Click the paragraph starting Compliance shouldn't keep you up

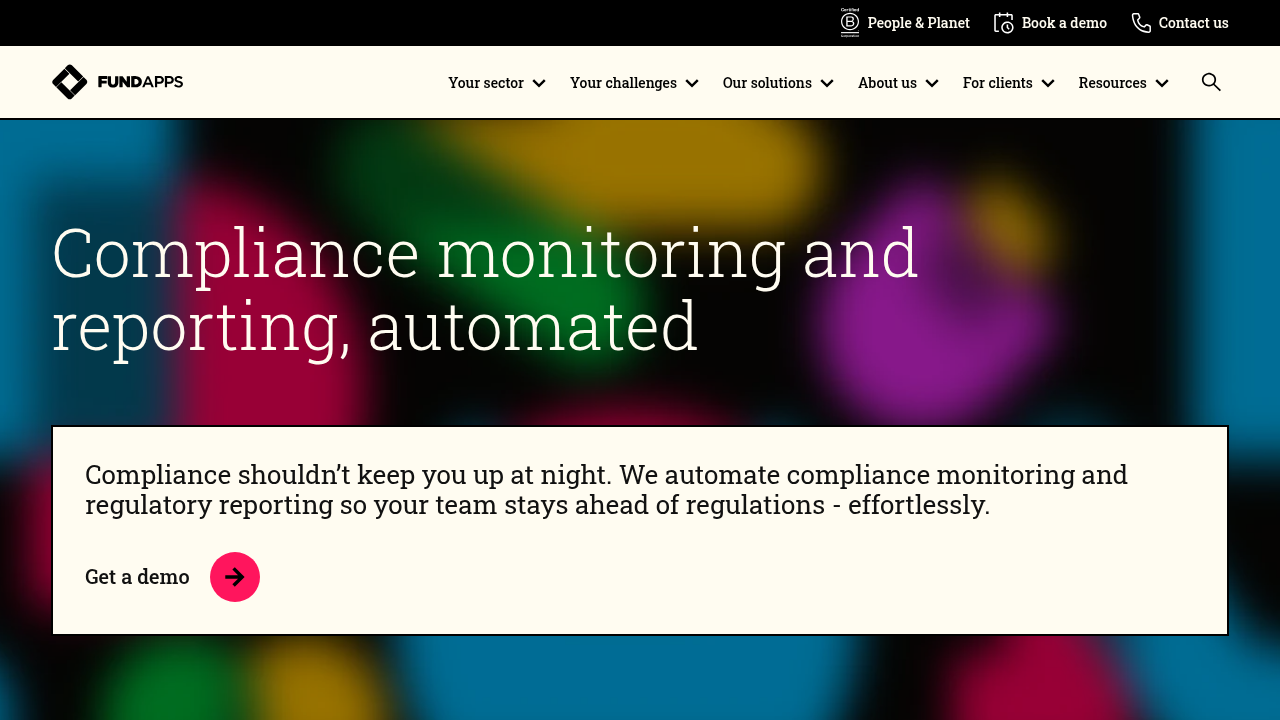coord(606,489)
